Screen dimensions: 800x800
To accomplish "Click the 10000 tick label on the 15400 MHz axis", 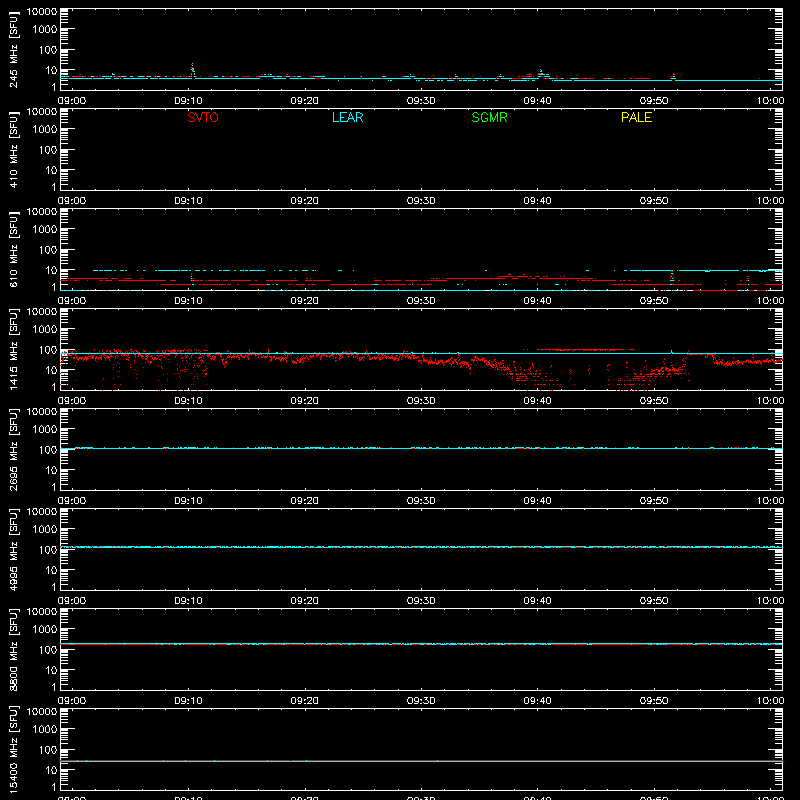I will pyautogui.click(x=42, y=712).
